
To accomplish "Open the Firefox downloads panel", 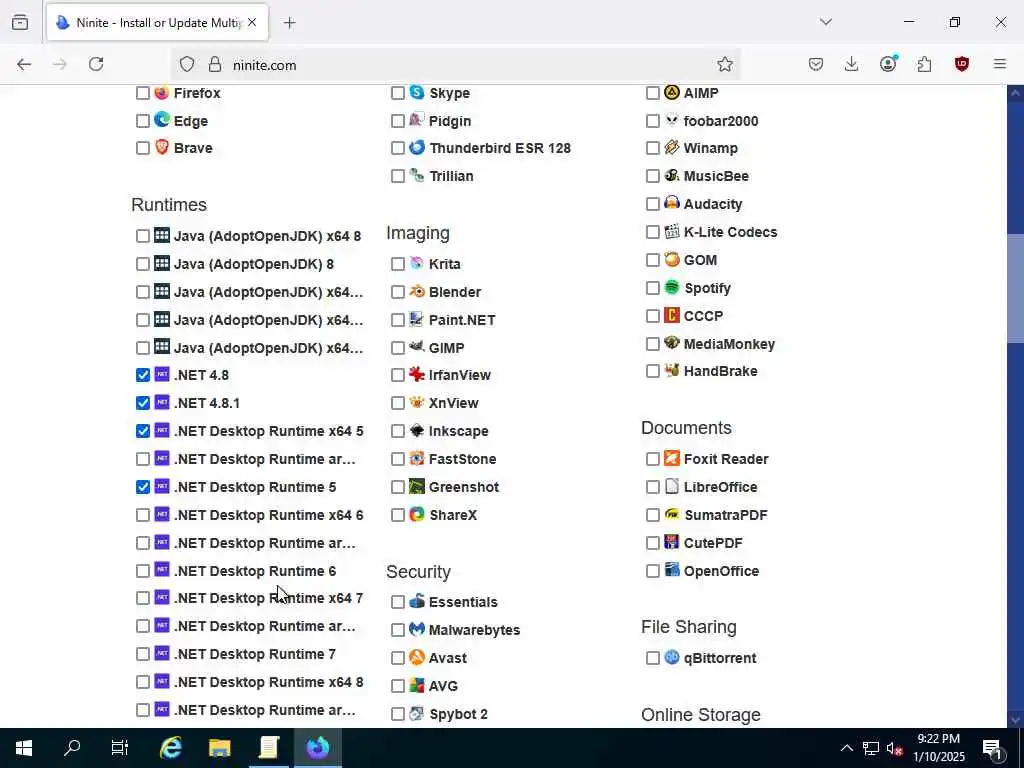I will click(x=851, y=64).
